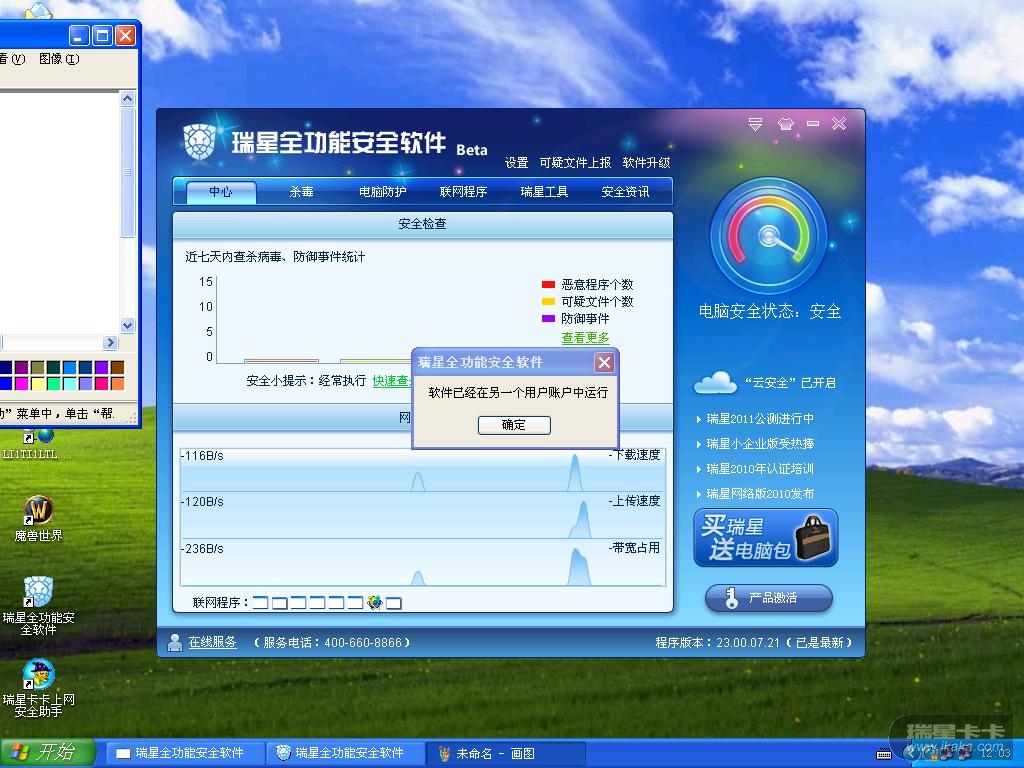Open the 在线服务 link
This screenshot has height=768, width=1024.
[x=212, y=642]
